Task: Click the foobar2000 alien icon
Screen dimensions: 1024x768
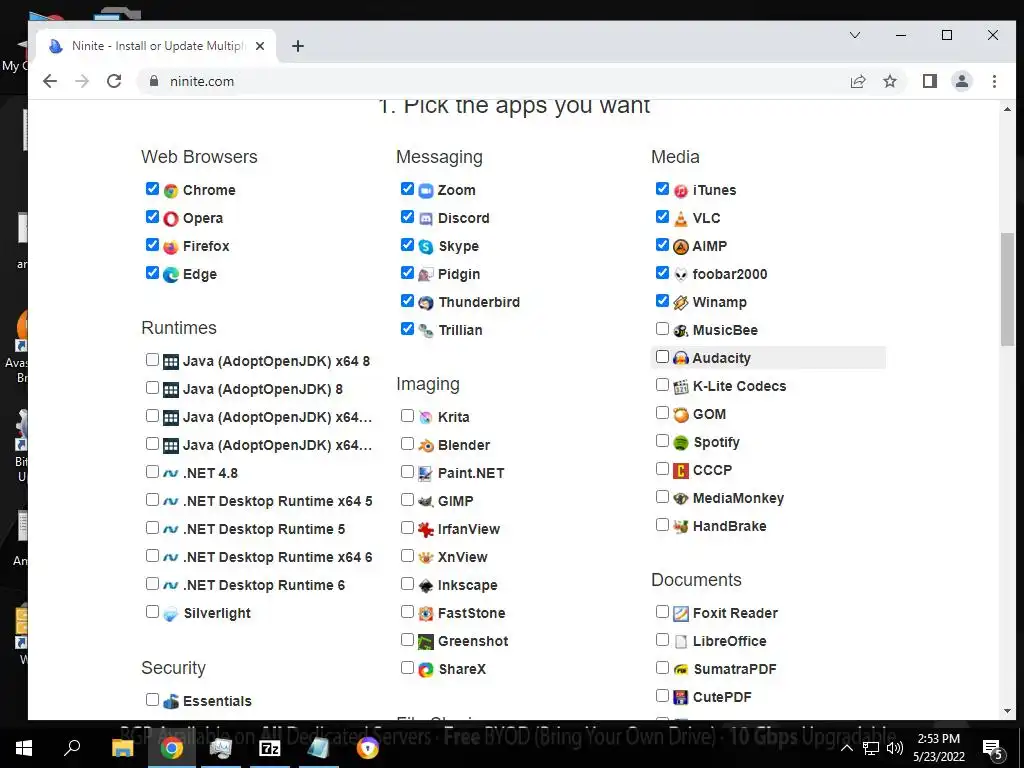Action: click(680, 275)
